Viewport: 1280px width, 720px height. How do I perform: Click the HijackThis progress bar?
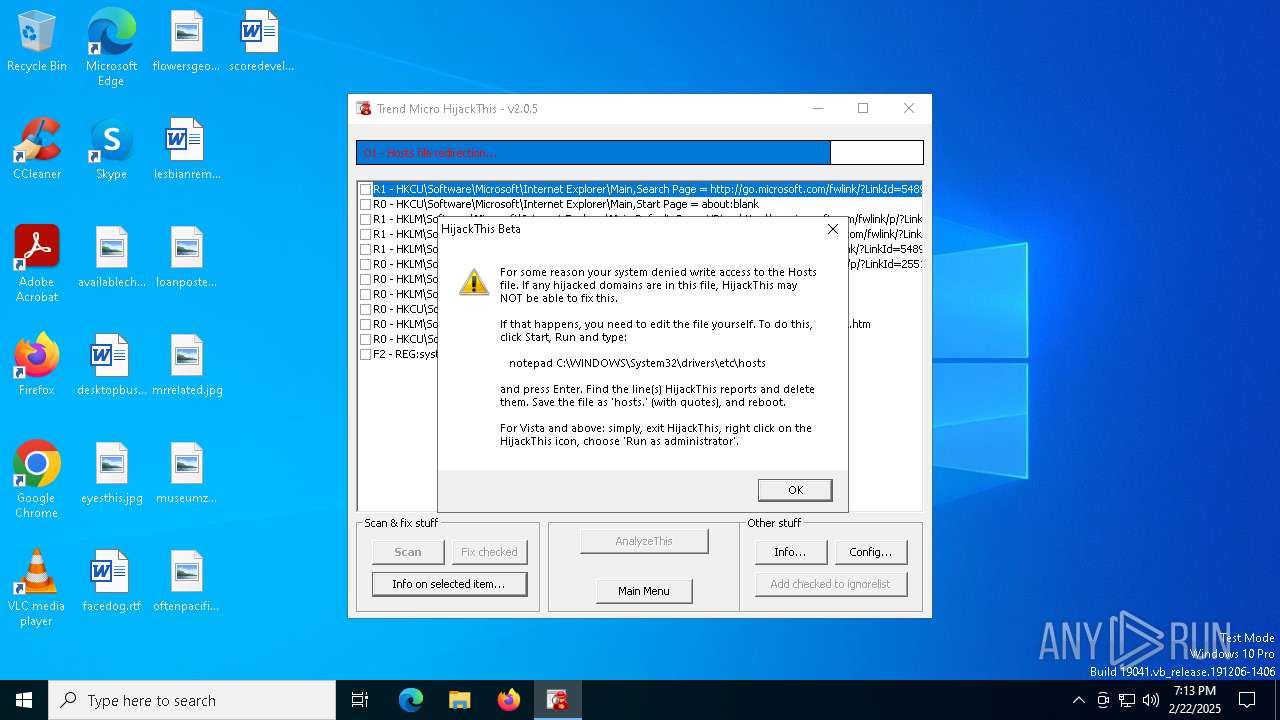point(640,153)
